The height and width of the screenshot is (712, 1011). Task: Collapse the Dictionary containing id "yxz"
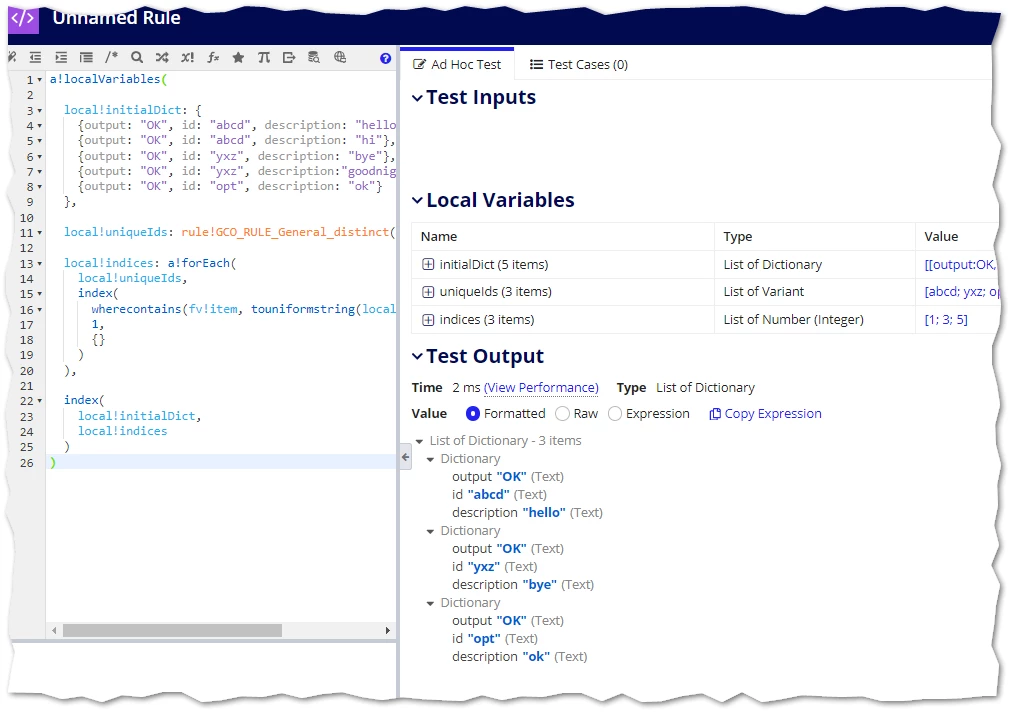430,531
